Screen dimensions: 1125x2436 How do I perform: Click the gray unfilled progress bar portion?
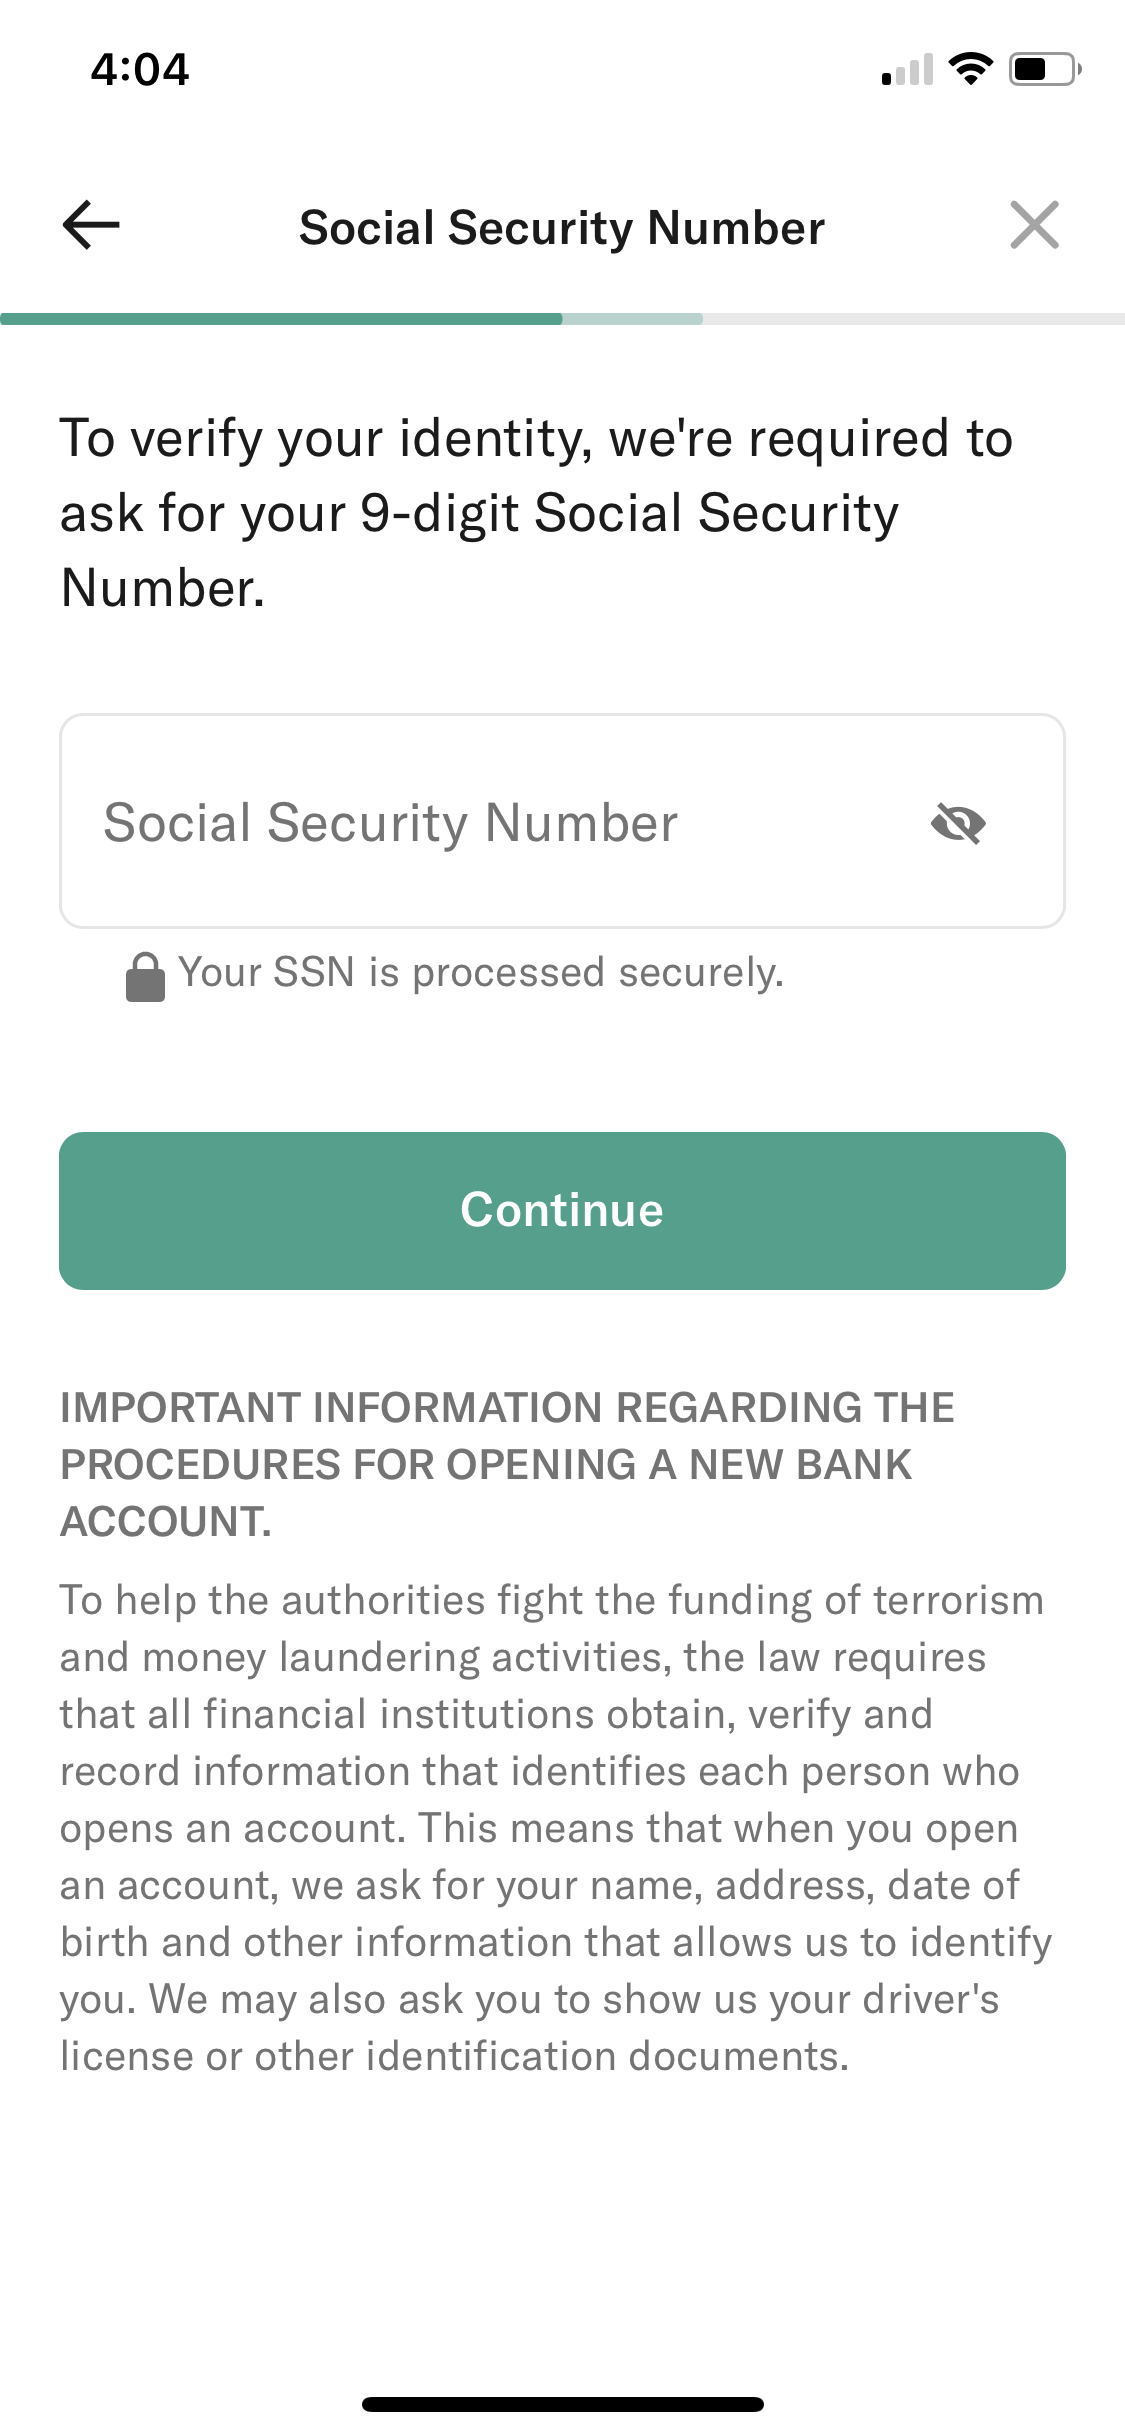click(x=914, y=319)
